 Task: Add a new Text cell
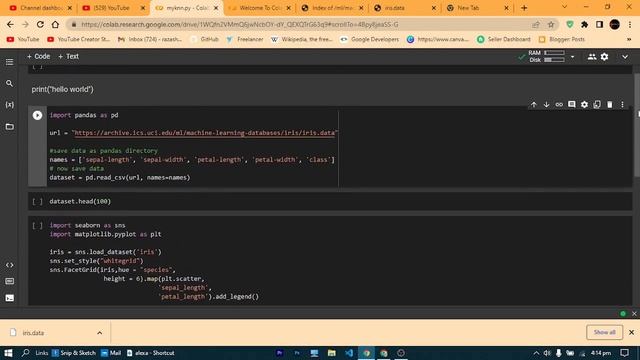point(68,57)
